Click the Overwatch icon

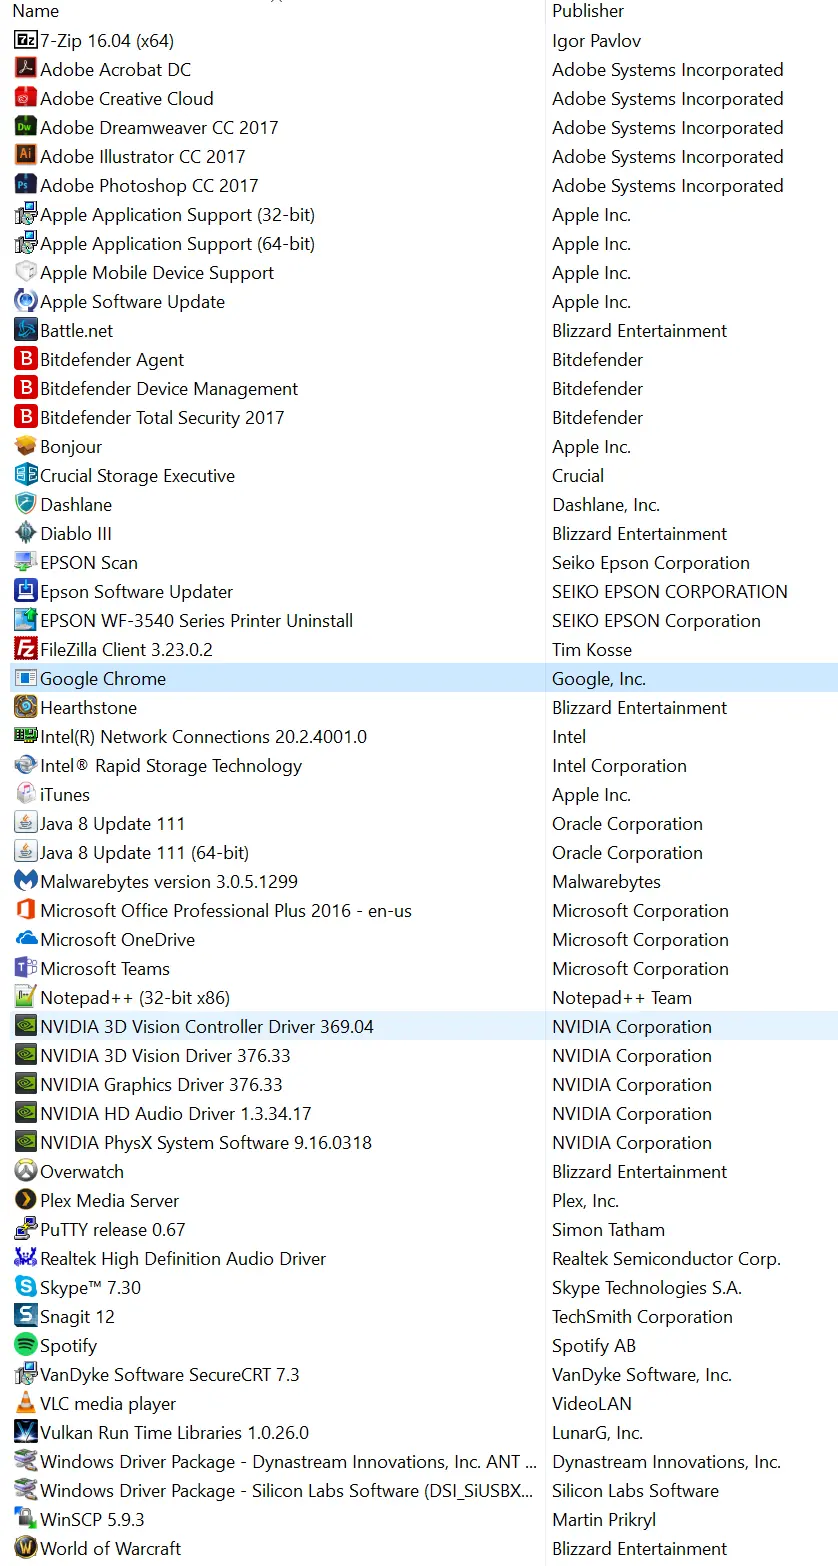[25, 1172]
